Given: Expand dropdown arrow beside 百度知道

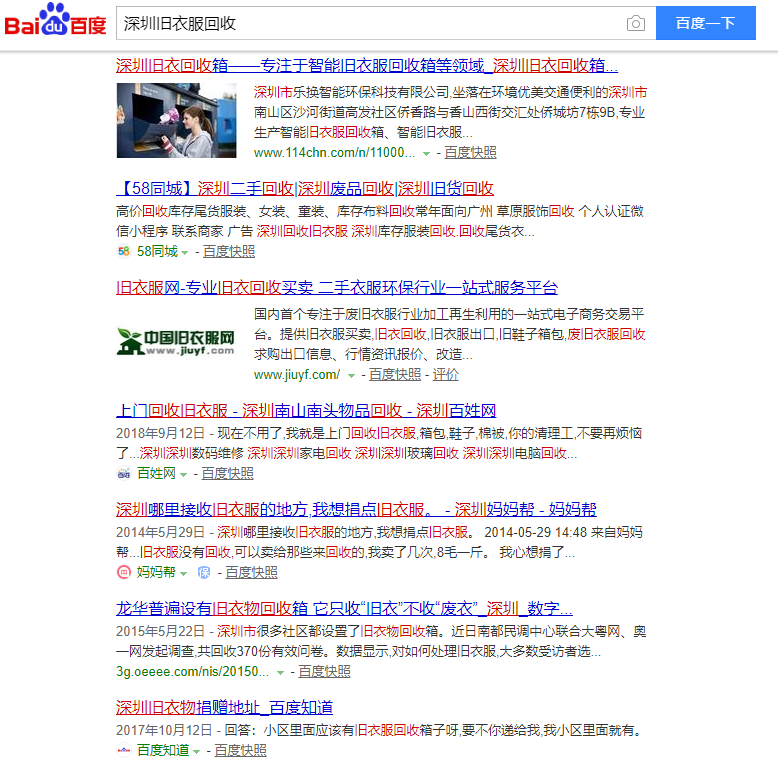Looking at the screenshot, I should tap(196, 752).
